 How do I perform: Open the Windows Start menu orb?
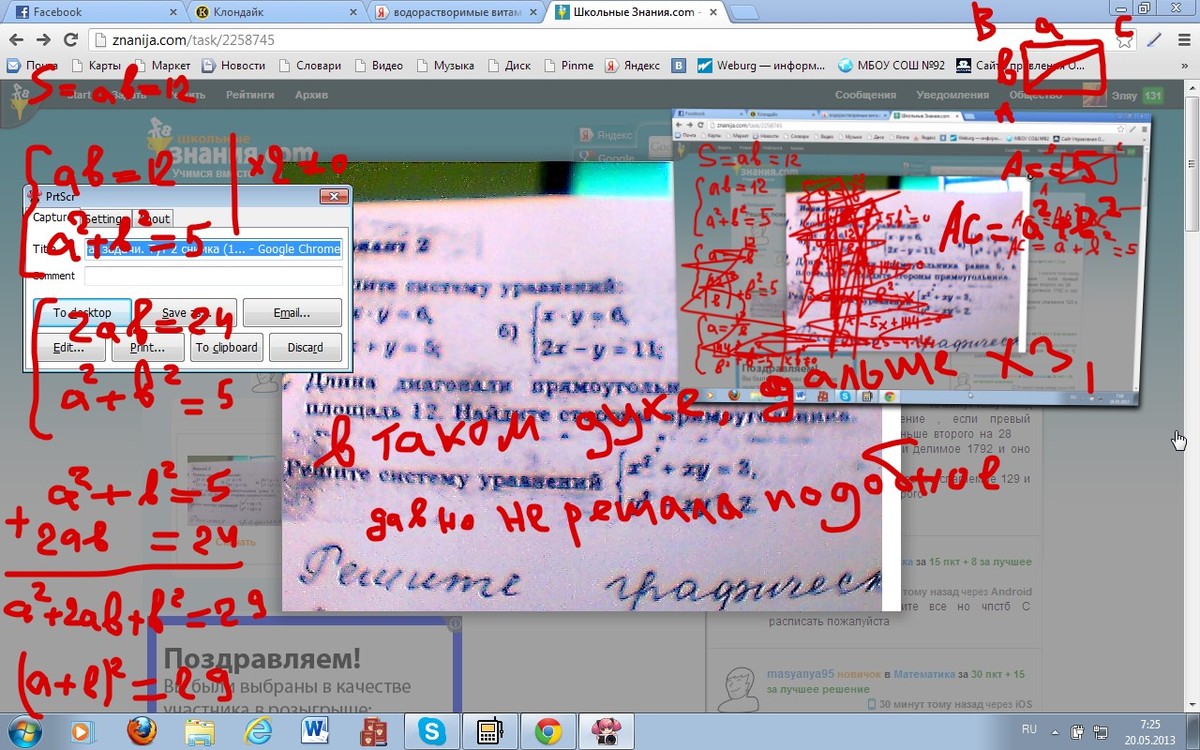[24, 731]
